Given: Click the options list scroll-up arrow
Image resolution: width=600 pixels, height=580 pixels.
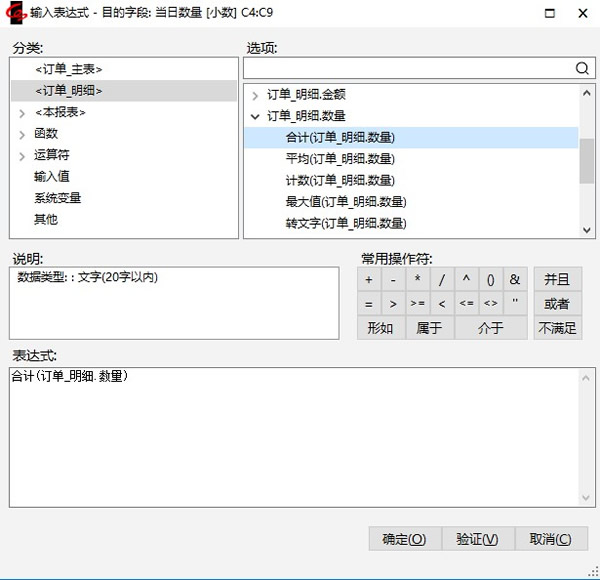Looking at the screenshot, I should [586, 93].
